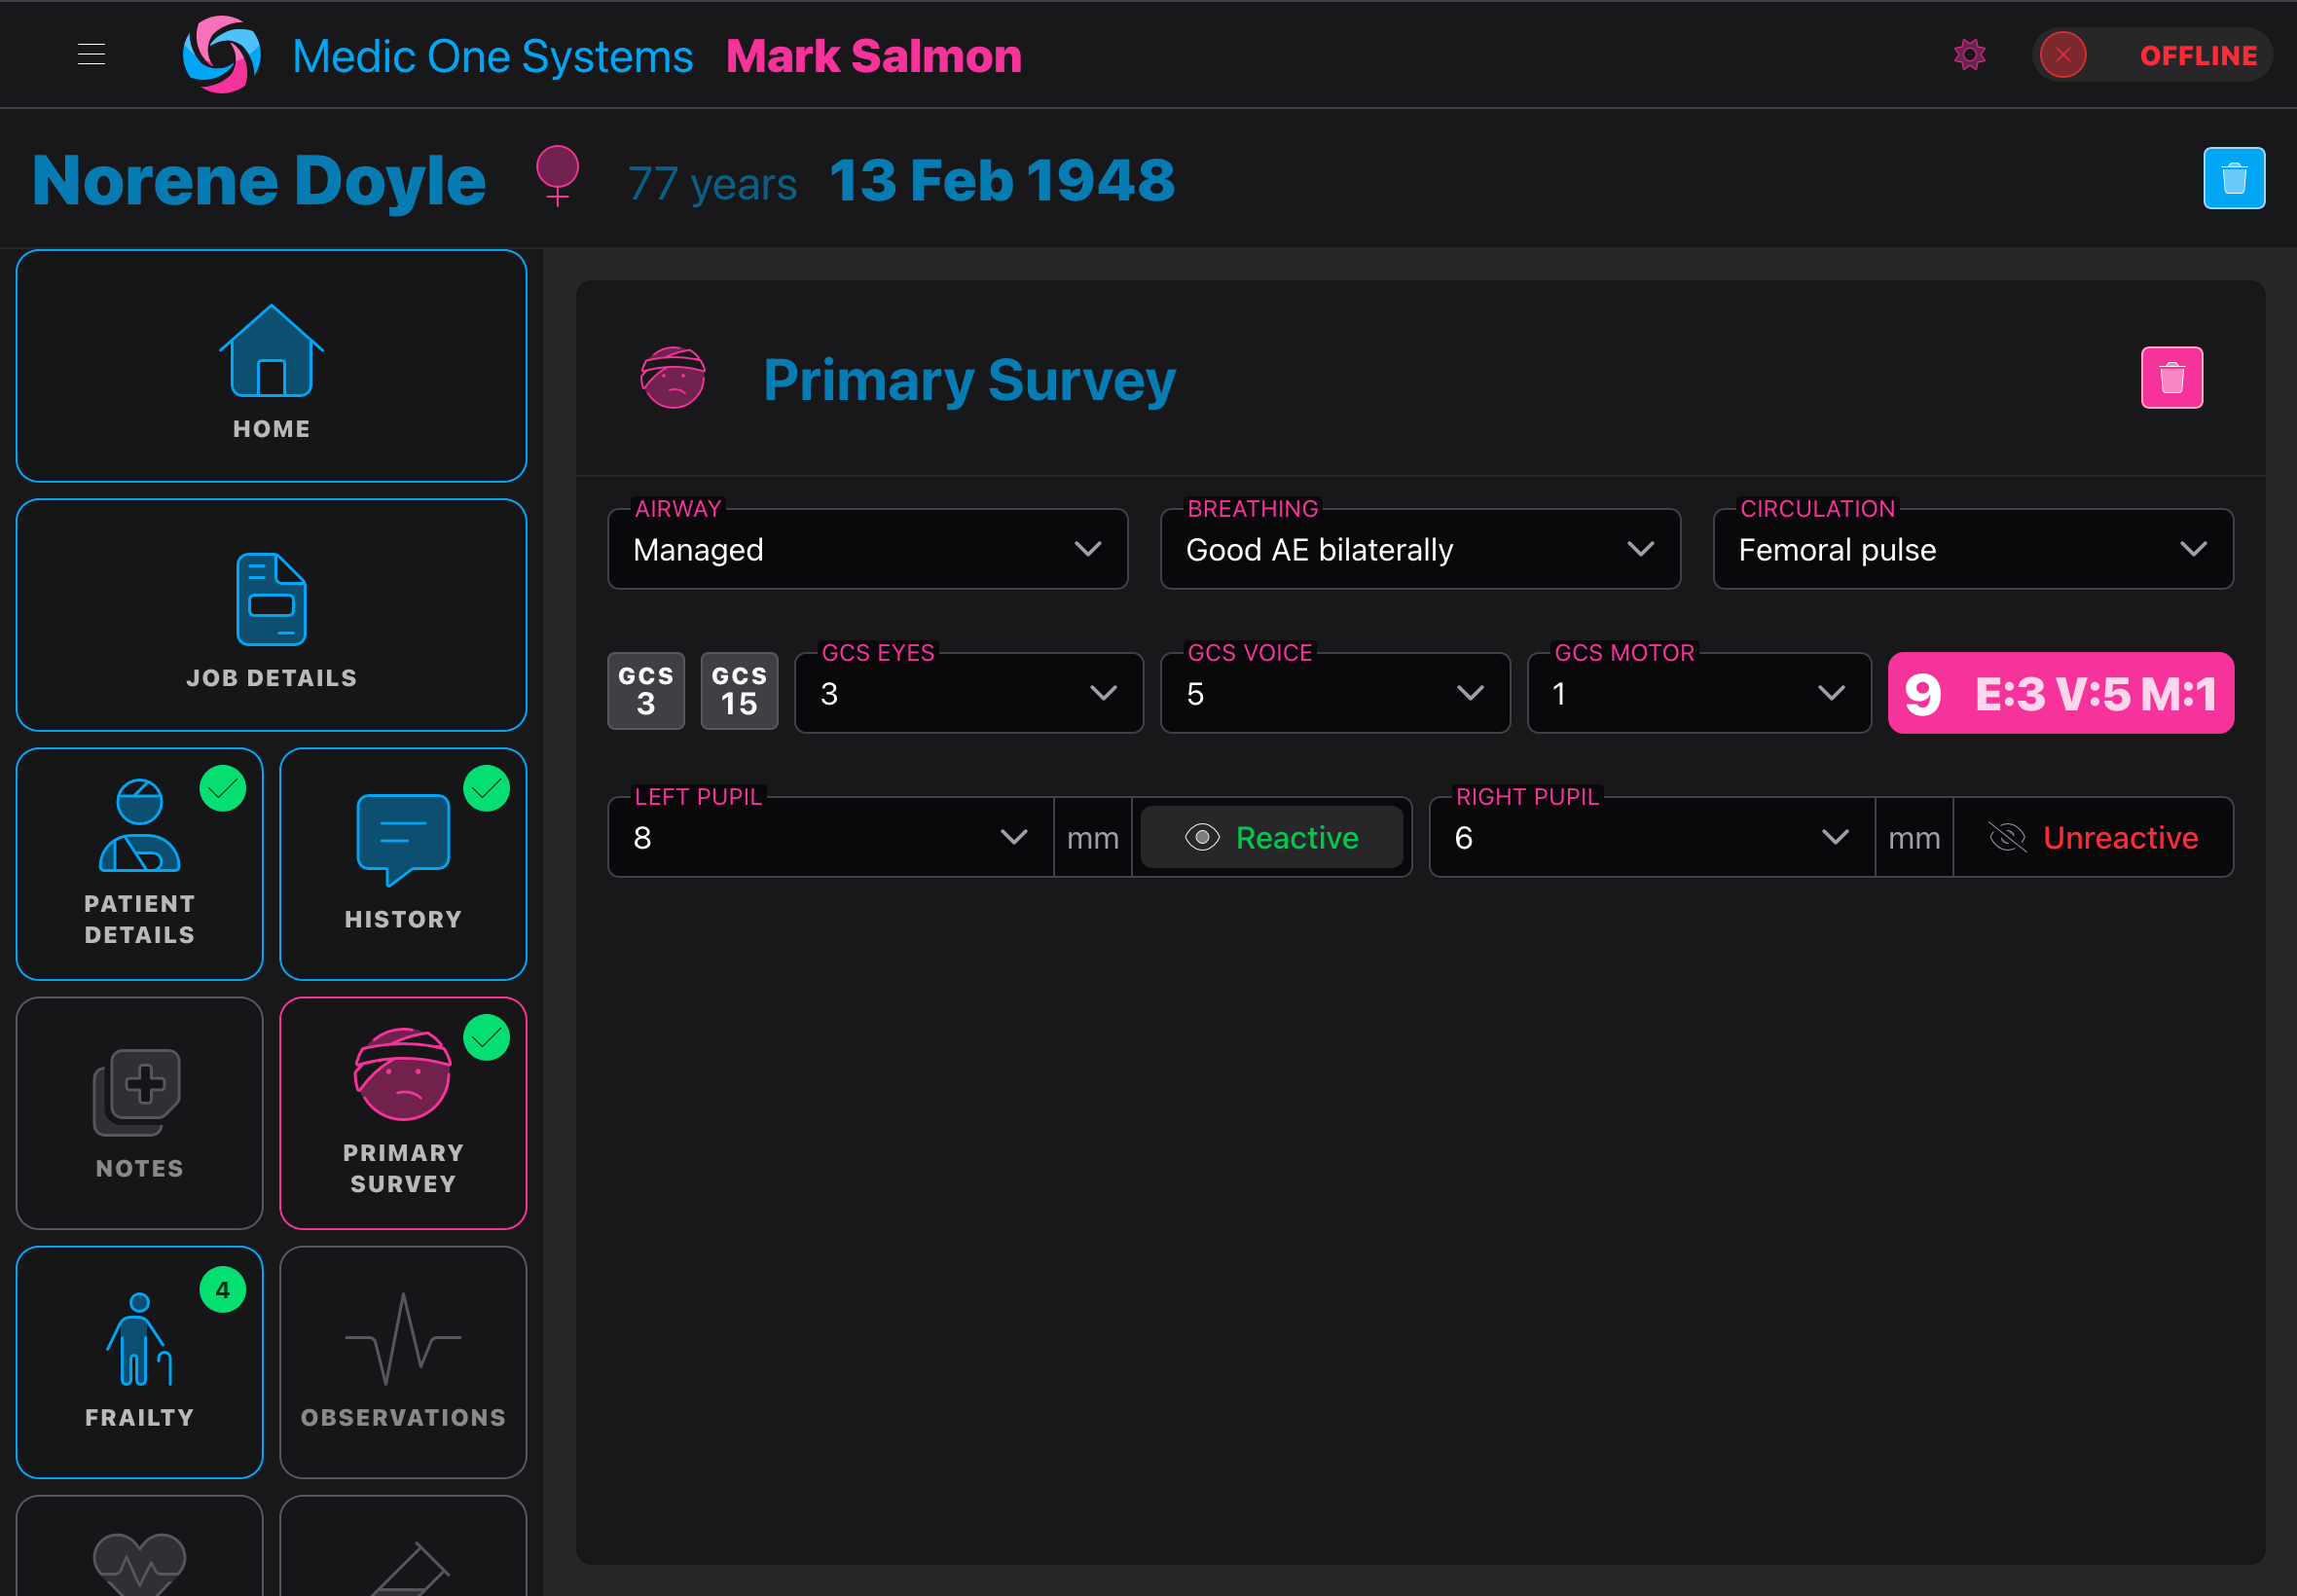Screen dimensions: 2297x1596
Task: Click the trash icon next to patient name
Action: point(2234,177)
